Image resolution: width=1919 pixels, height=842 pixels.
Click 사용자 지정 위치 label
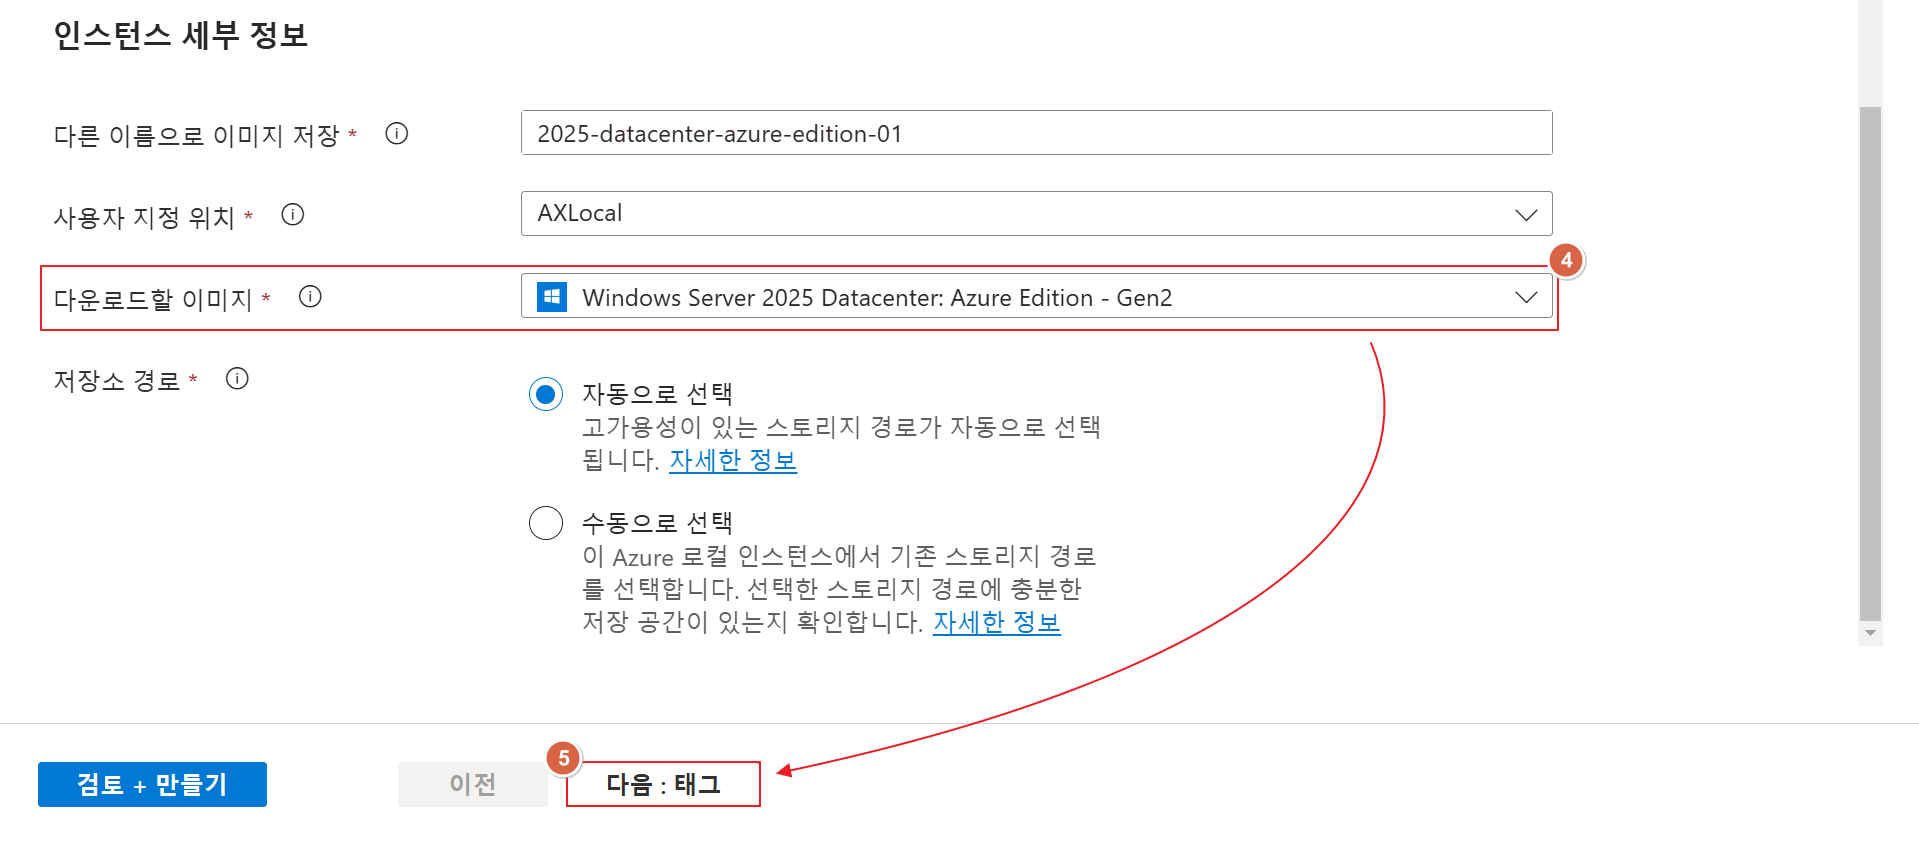(x=144, y=217)
